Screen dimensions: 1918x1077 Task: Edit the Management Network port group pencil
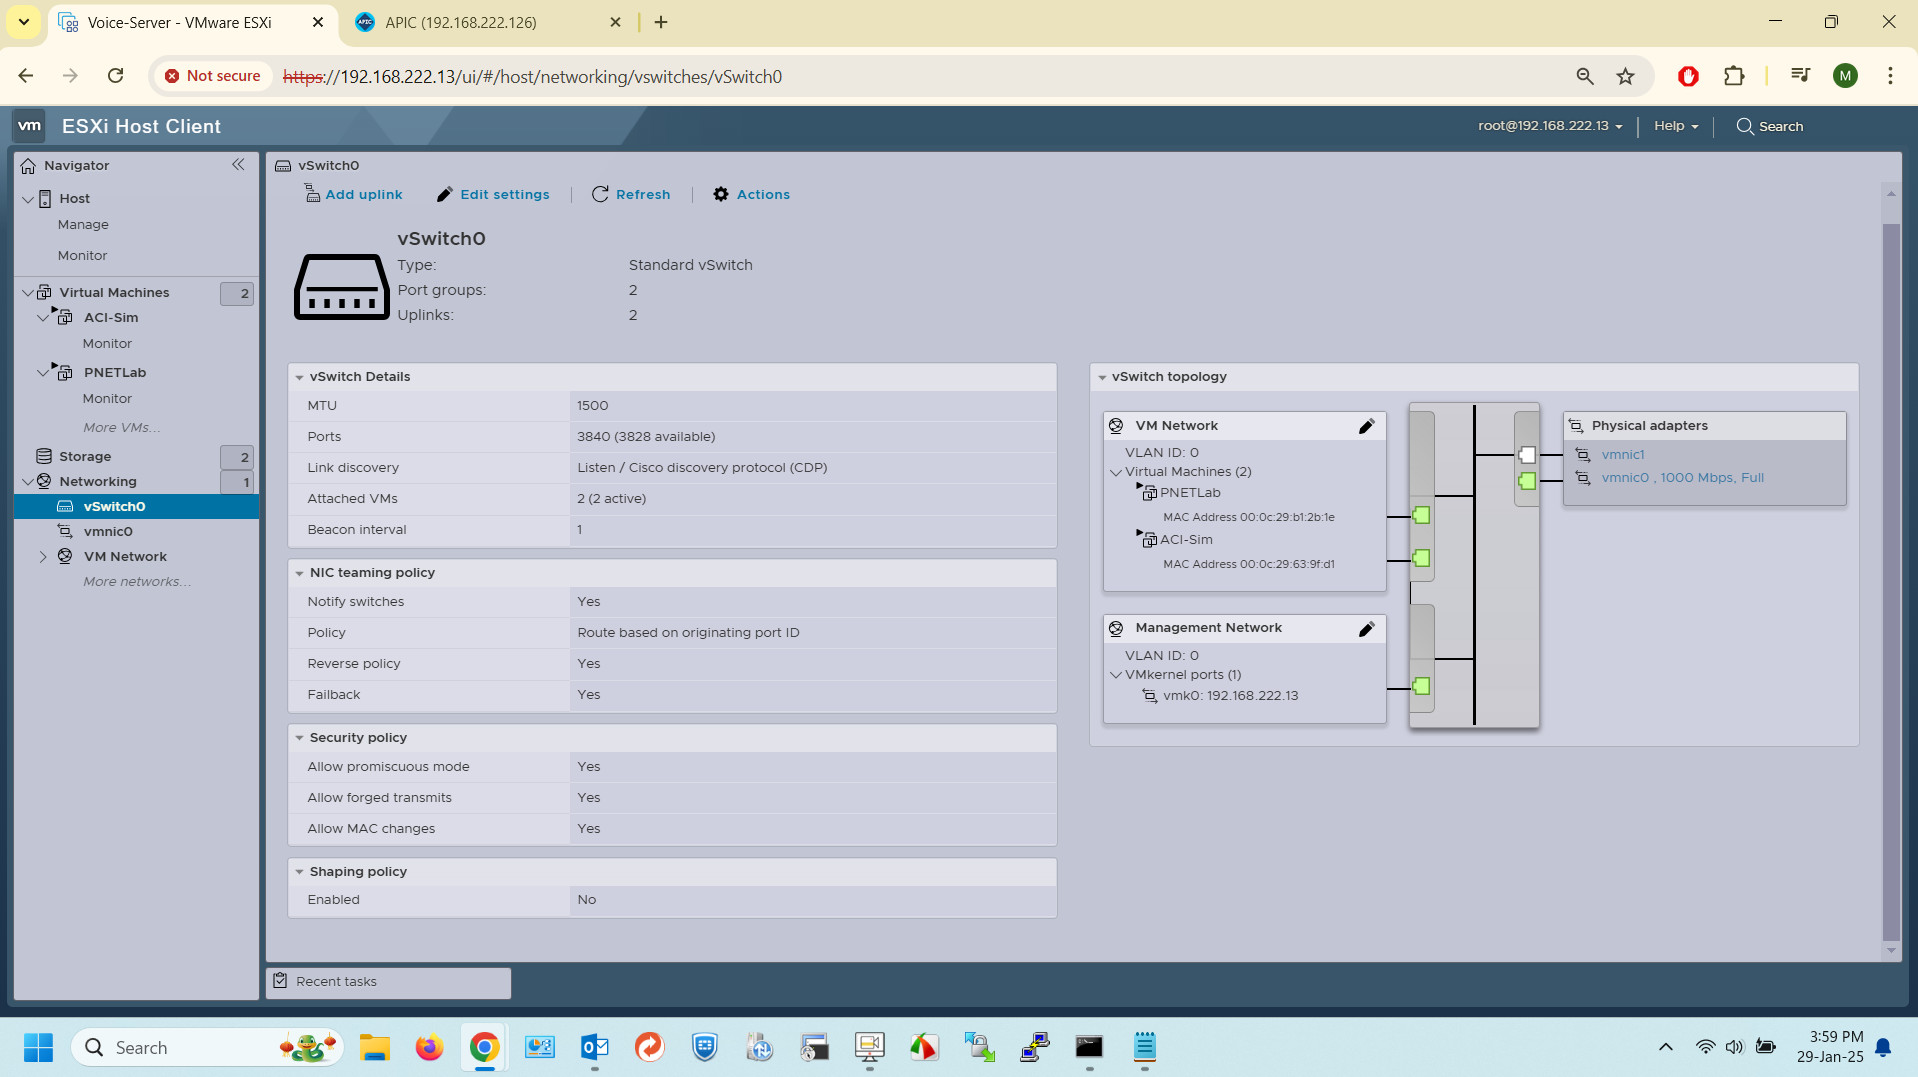[1366, 629]
